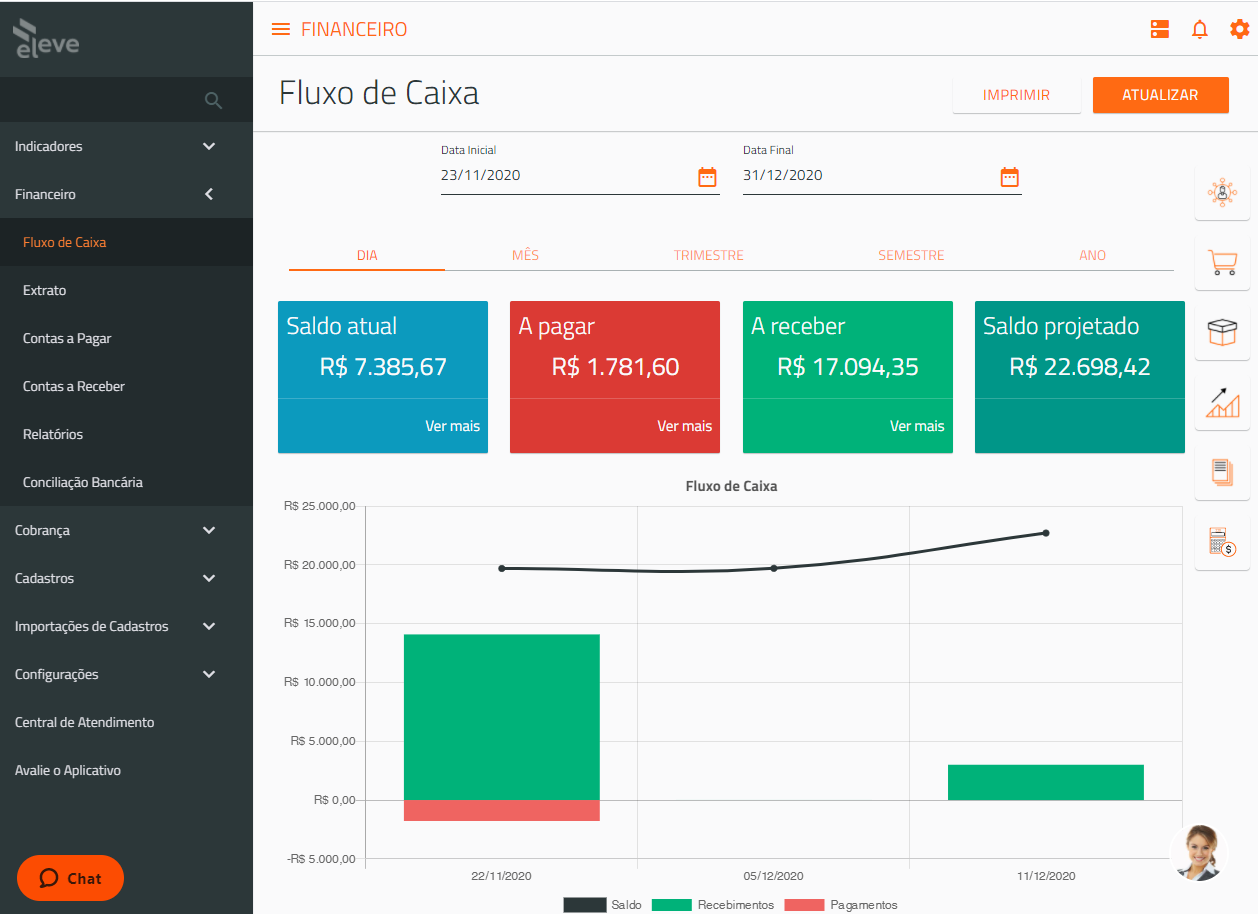Open the growth chart shortcut
Image resolution: width=1258 pixels, height=914 pixels.
tap(1222, 403)
